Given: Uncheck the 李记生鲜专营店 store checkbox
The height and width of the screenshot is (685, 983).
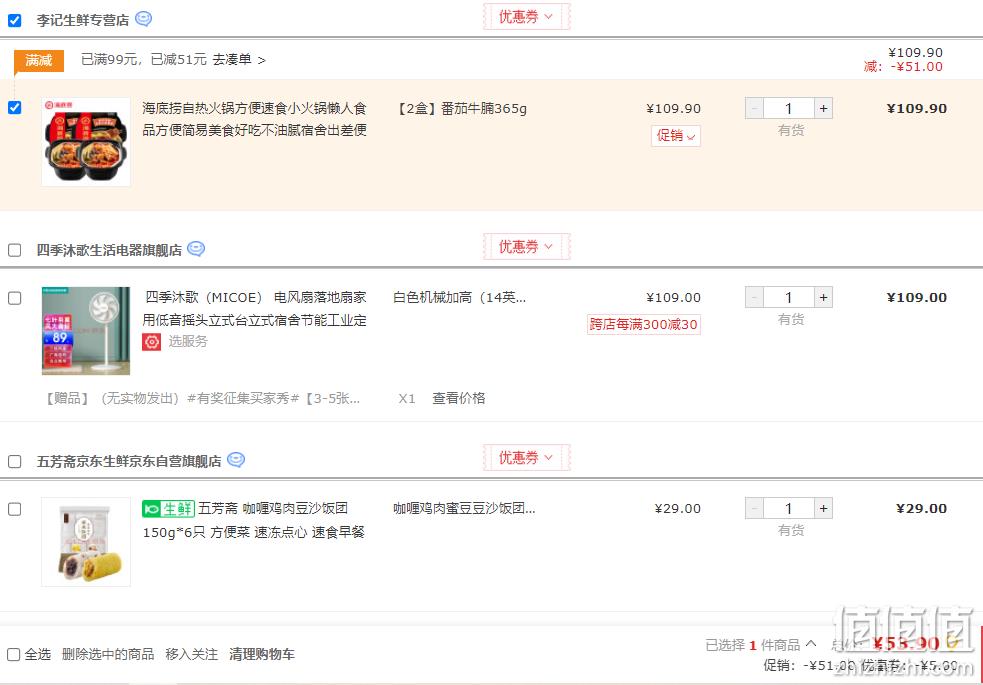Looking at the screenshot, I should [14, 20].
